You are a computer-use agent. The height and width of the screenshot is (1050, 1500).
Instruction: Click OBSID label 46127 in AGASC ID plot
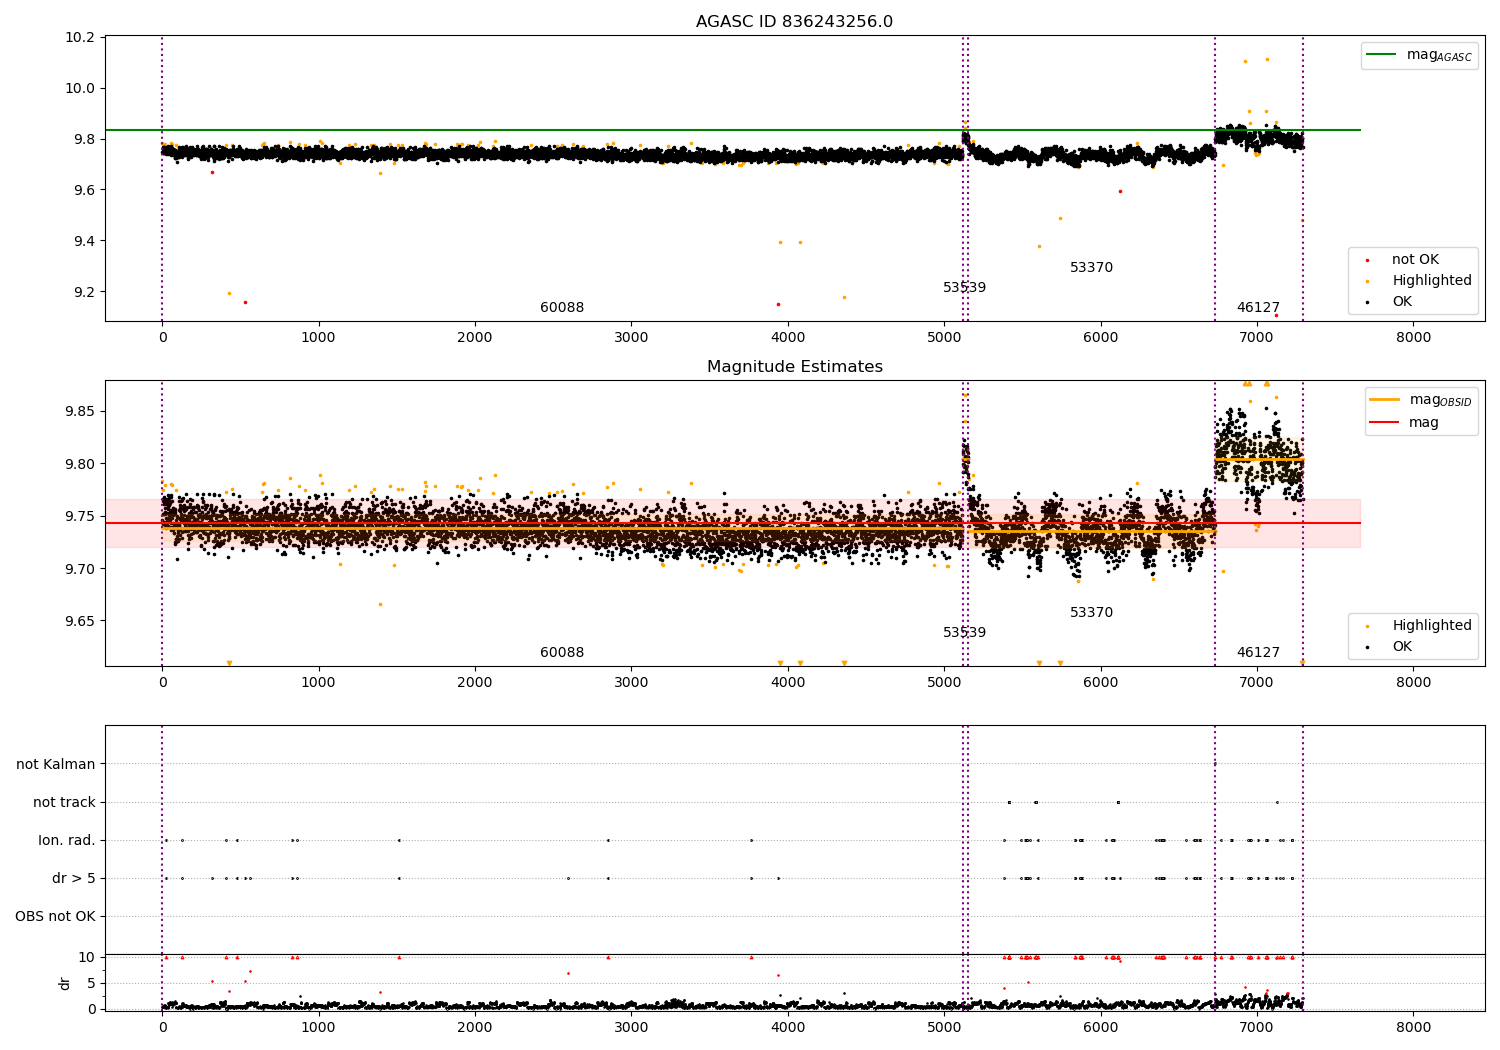click(x=1258, y=308)
